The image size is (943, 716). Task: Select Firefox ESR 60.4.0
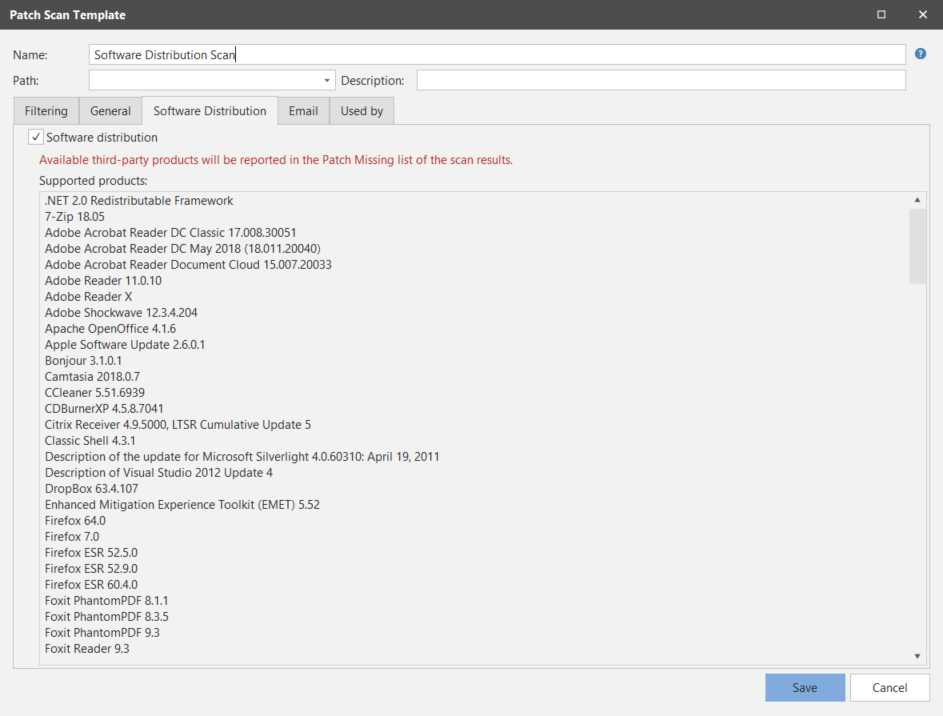point(91,584)
